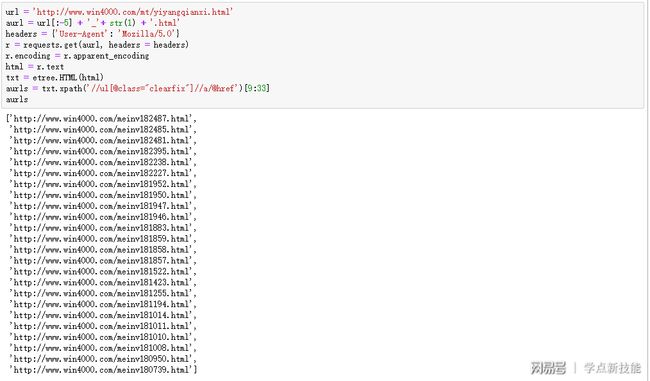The image size is (650, 381).
Task: Click the line "r = requests.get(aurl, headers = headers)"
Action: pos(97,44)
